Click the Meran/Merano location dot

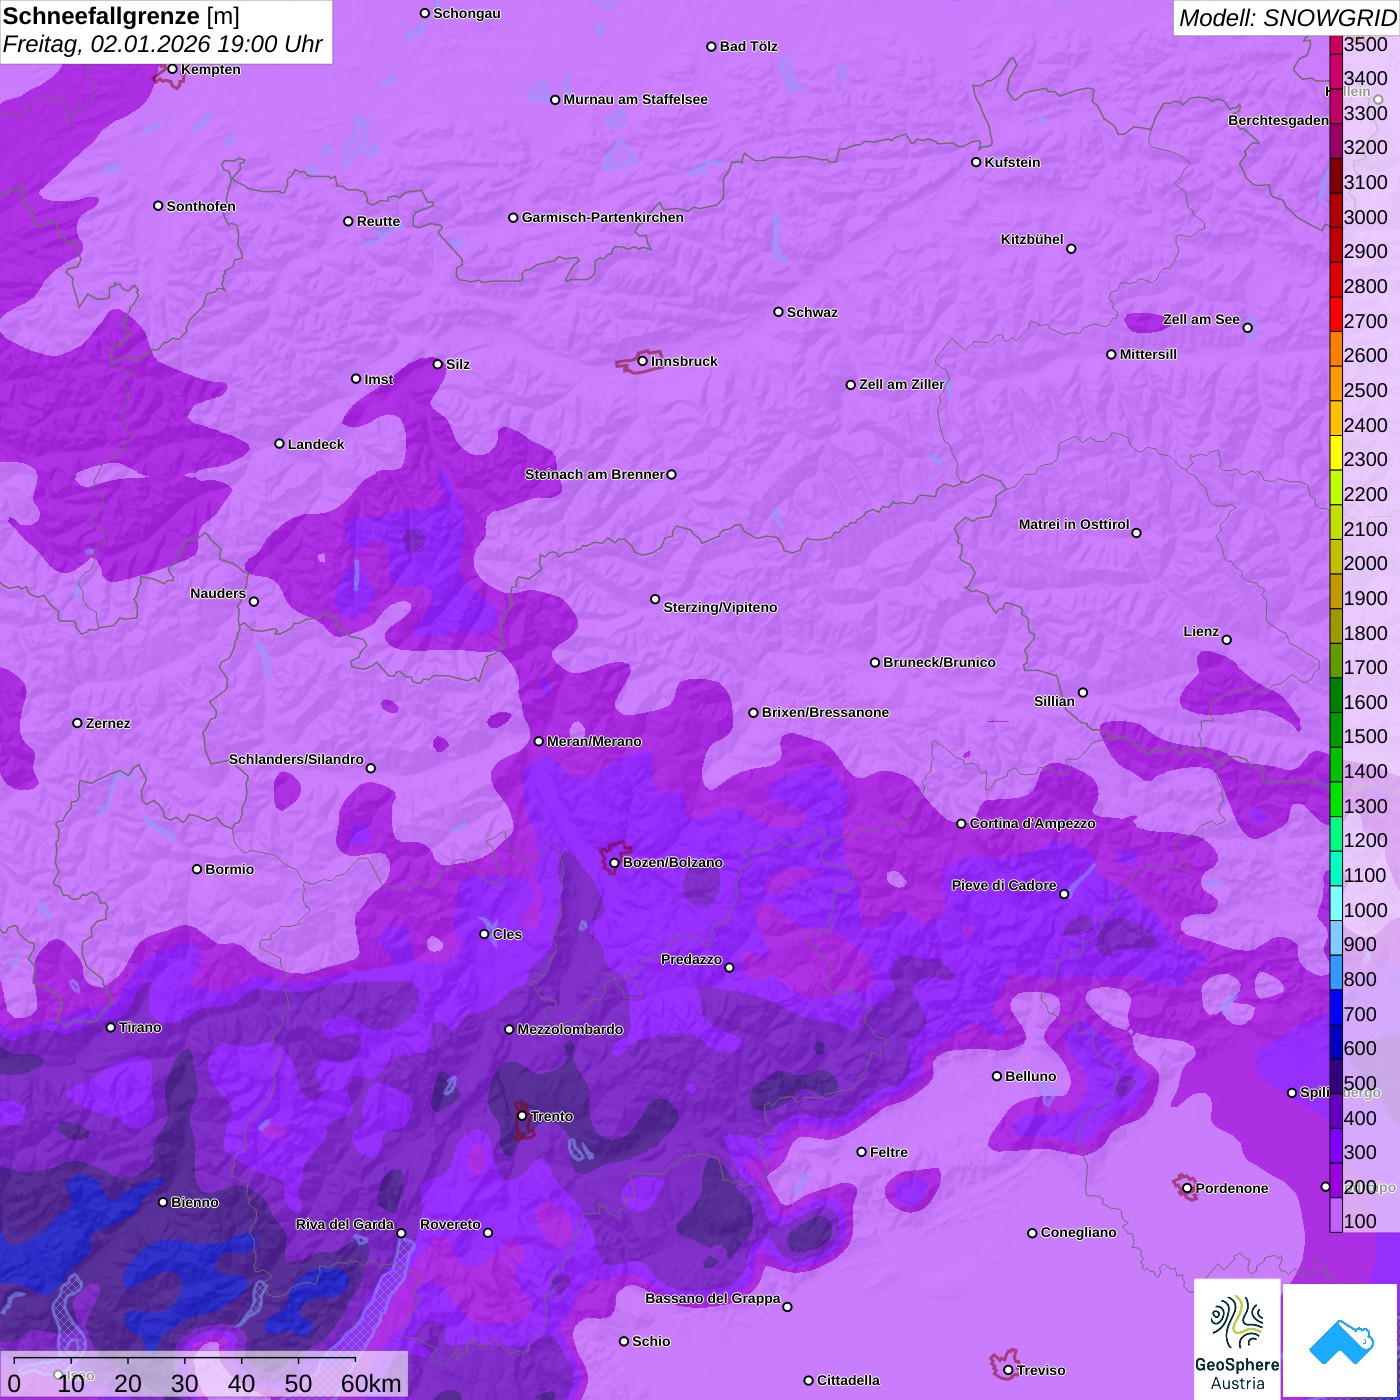[538, 741]
